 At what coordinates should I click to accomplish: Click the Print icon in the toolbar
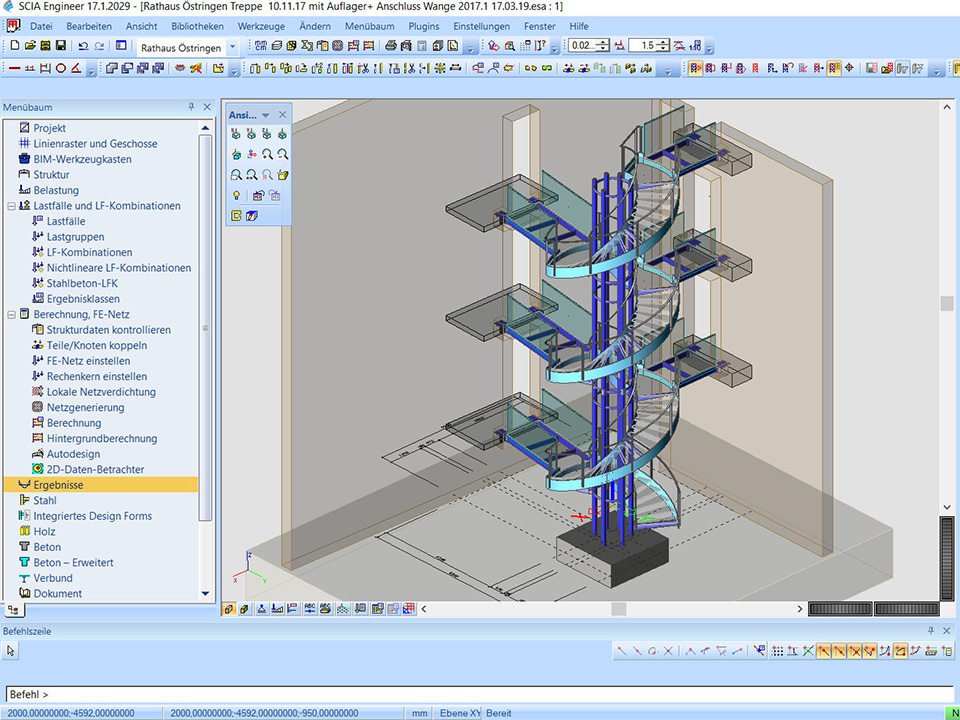click(391, 46)
